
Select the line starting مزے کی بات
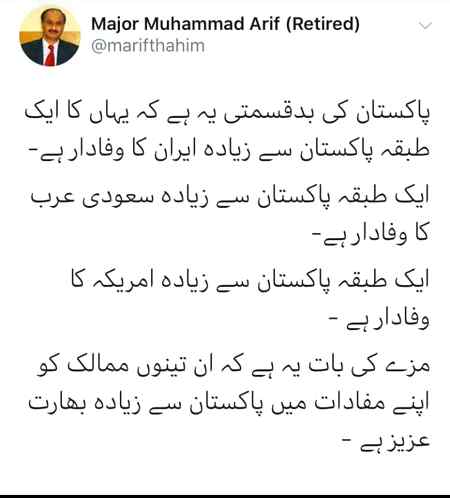tap(233, 365)
